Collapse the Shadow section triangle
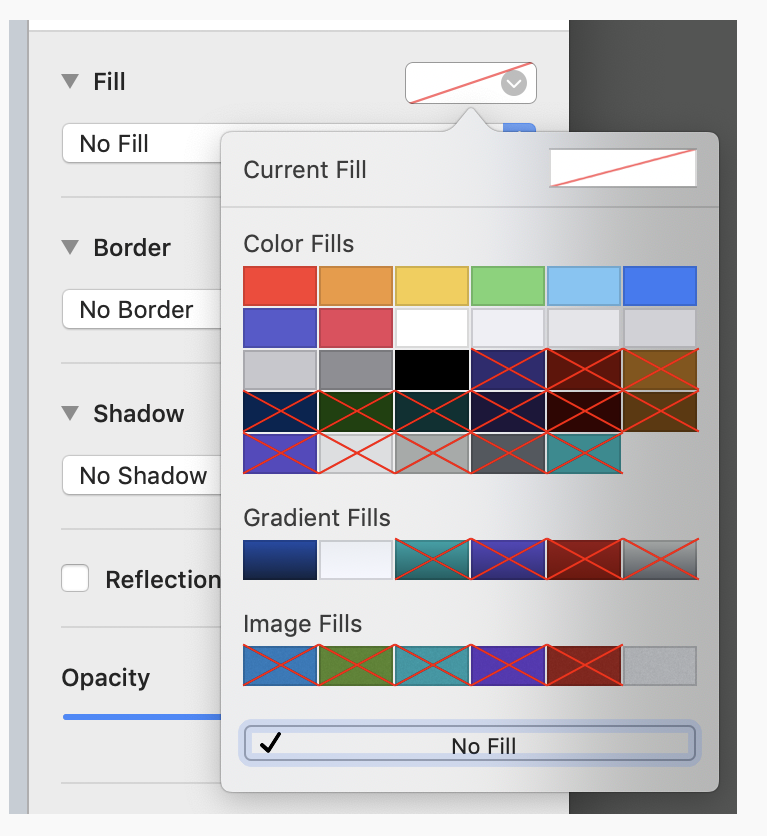 [69, 413]
